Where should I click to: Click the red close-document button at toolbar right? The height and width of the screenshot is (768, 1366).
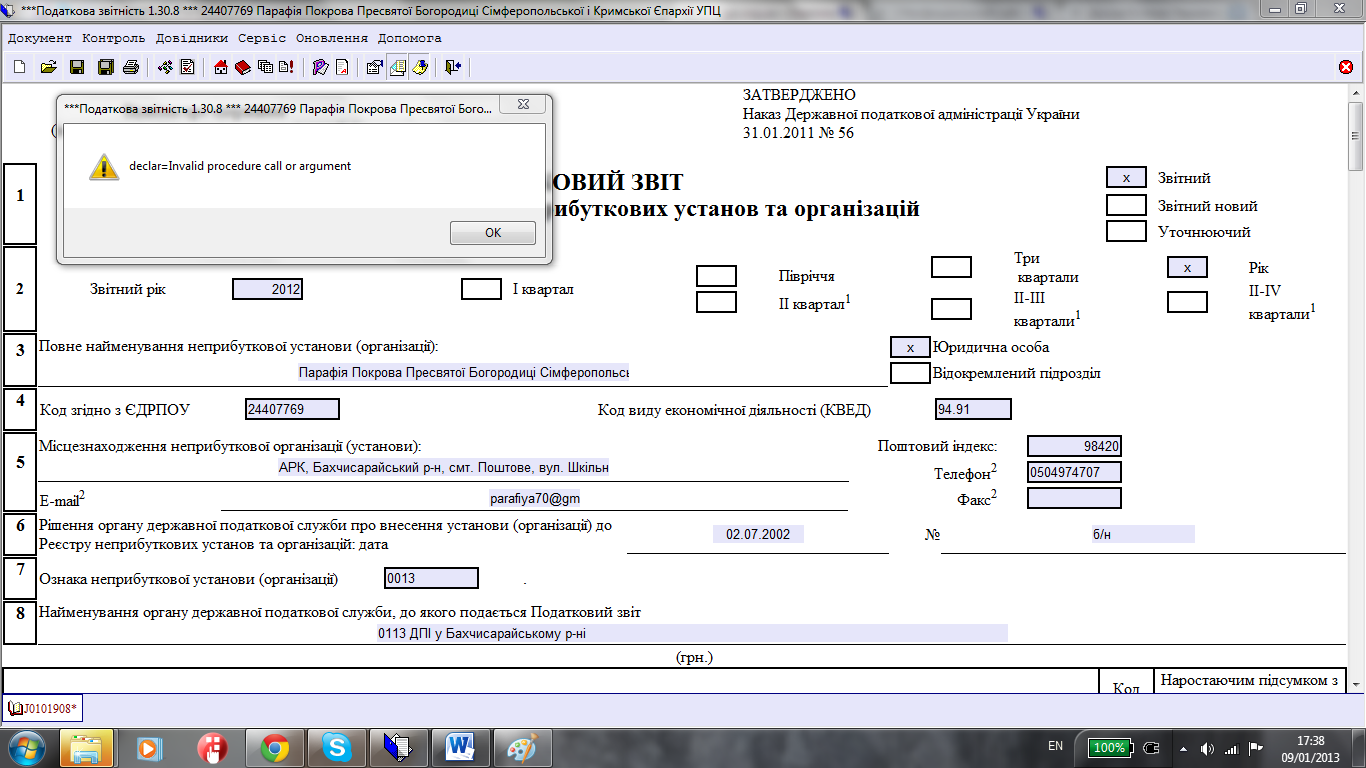click(x=1346, y=67)
